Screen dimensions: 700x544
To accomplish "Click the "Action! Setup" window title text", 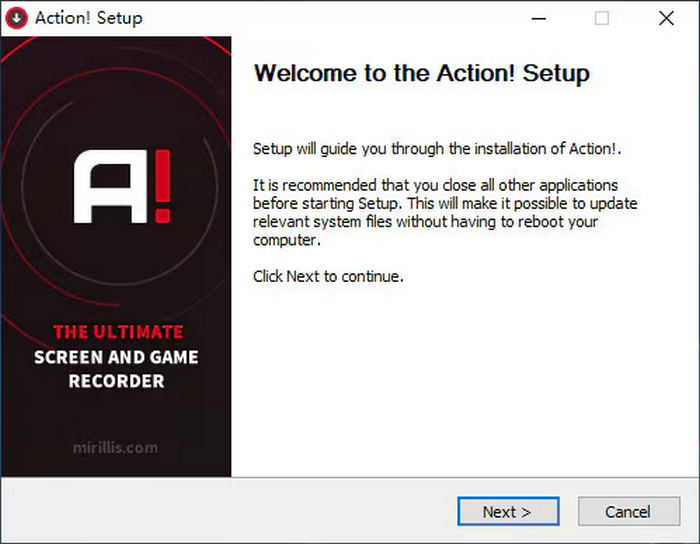I will [89, 18].
